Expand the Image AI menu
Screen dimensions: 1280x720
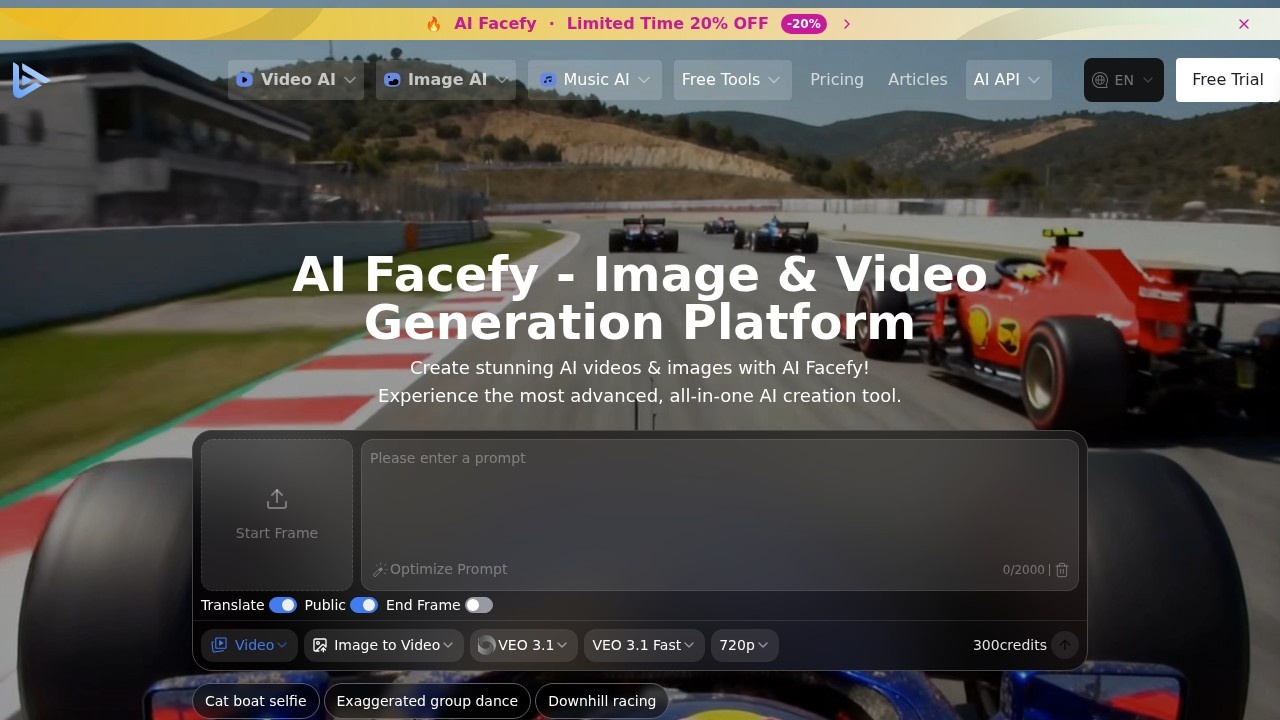(x=446, y=80)
